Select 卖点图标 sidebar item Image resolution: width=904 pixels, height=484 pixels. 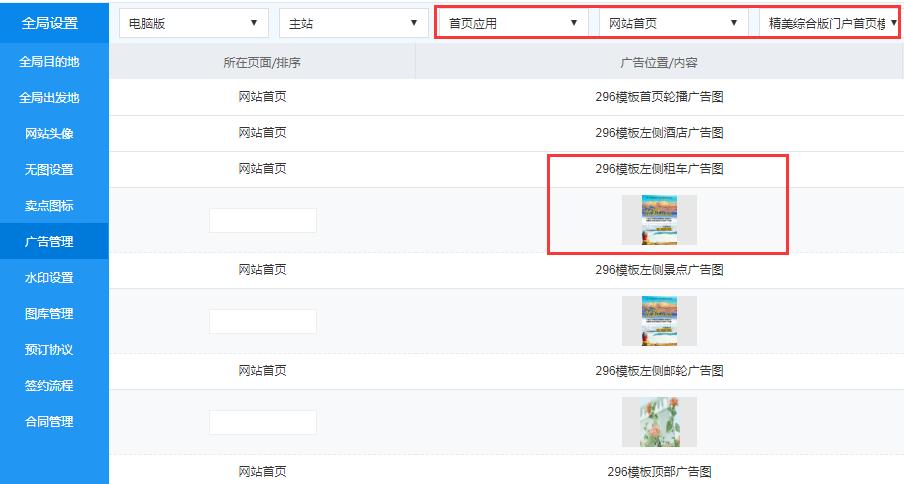click(x=49, y=206)
